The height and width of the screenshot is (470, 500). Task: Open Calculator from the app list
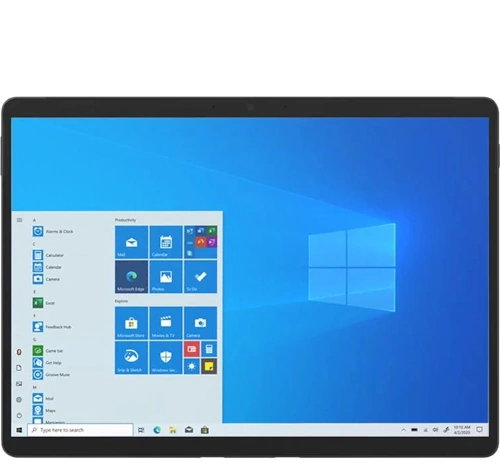tap(49, 255)
